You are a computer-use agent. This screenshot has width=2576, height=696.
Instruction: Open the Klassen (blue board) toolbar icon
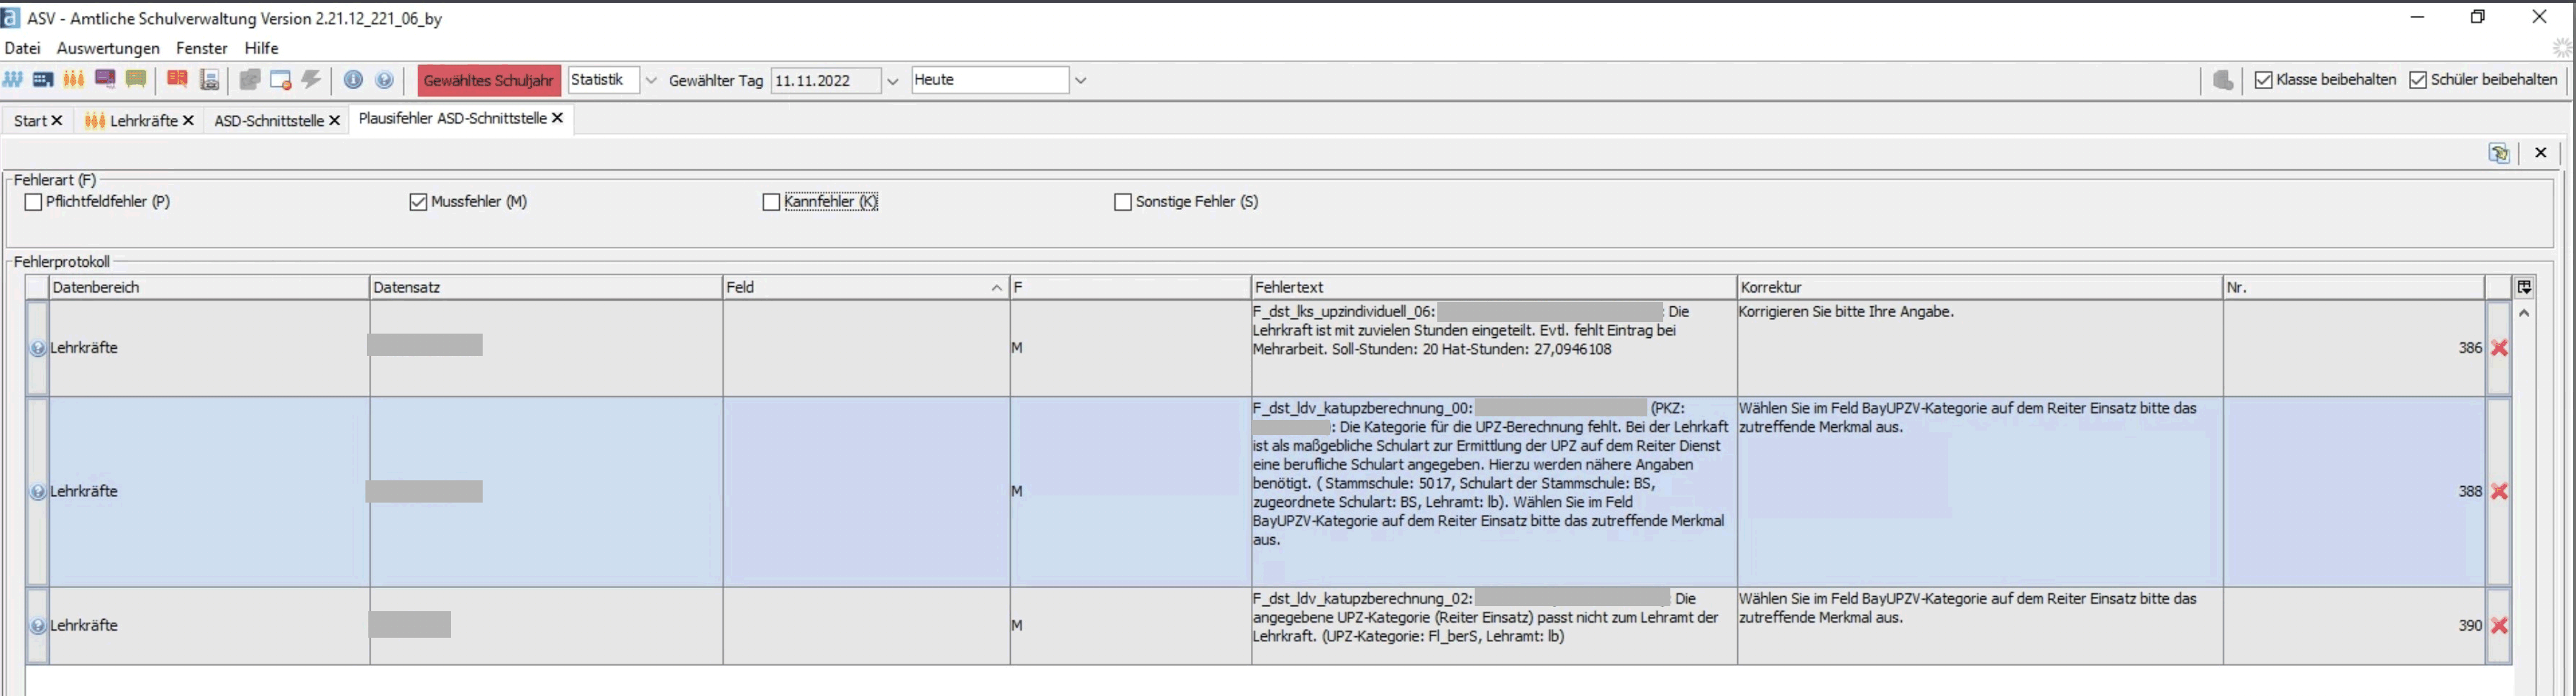43,80
